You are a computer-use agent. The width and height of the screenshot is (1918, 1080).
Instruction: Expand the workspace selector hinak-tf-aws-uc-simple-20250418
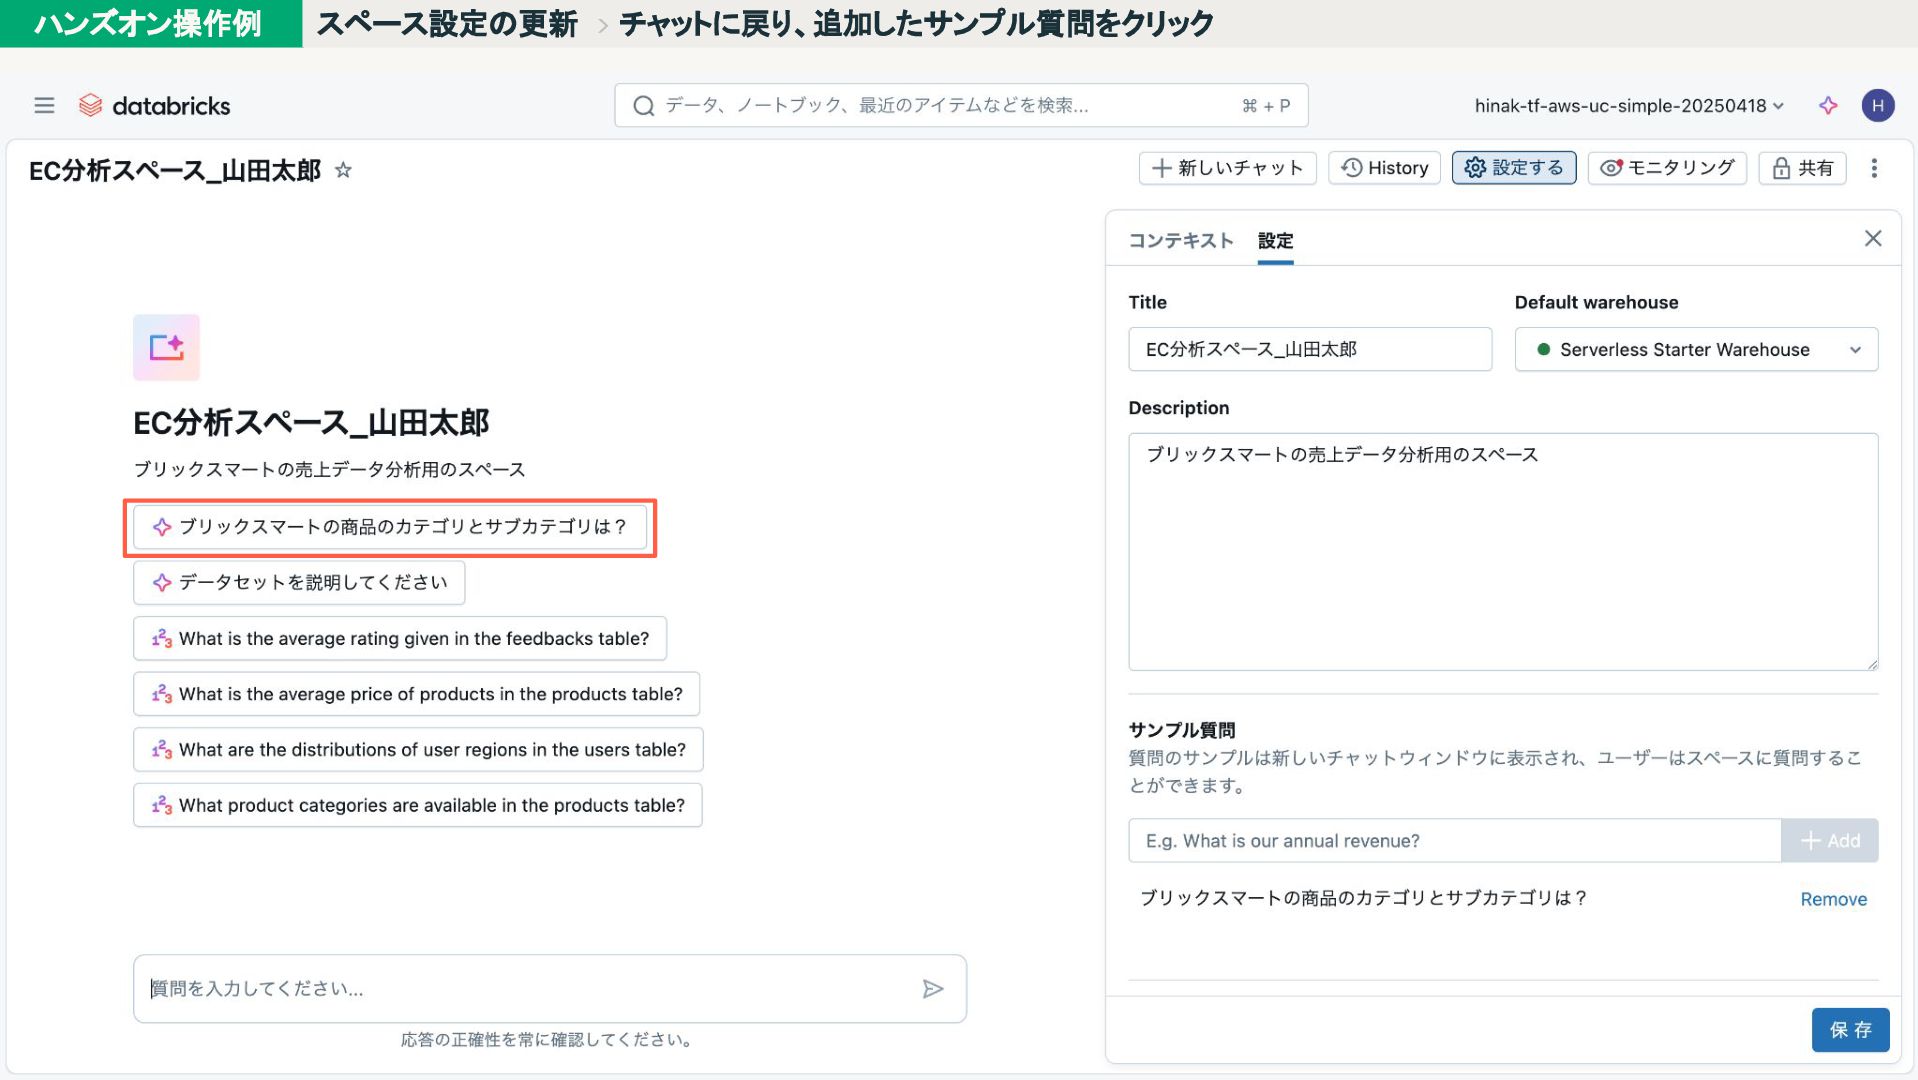pos(1629,105)
